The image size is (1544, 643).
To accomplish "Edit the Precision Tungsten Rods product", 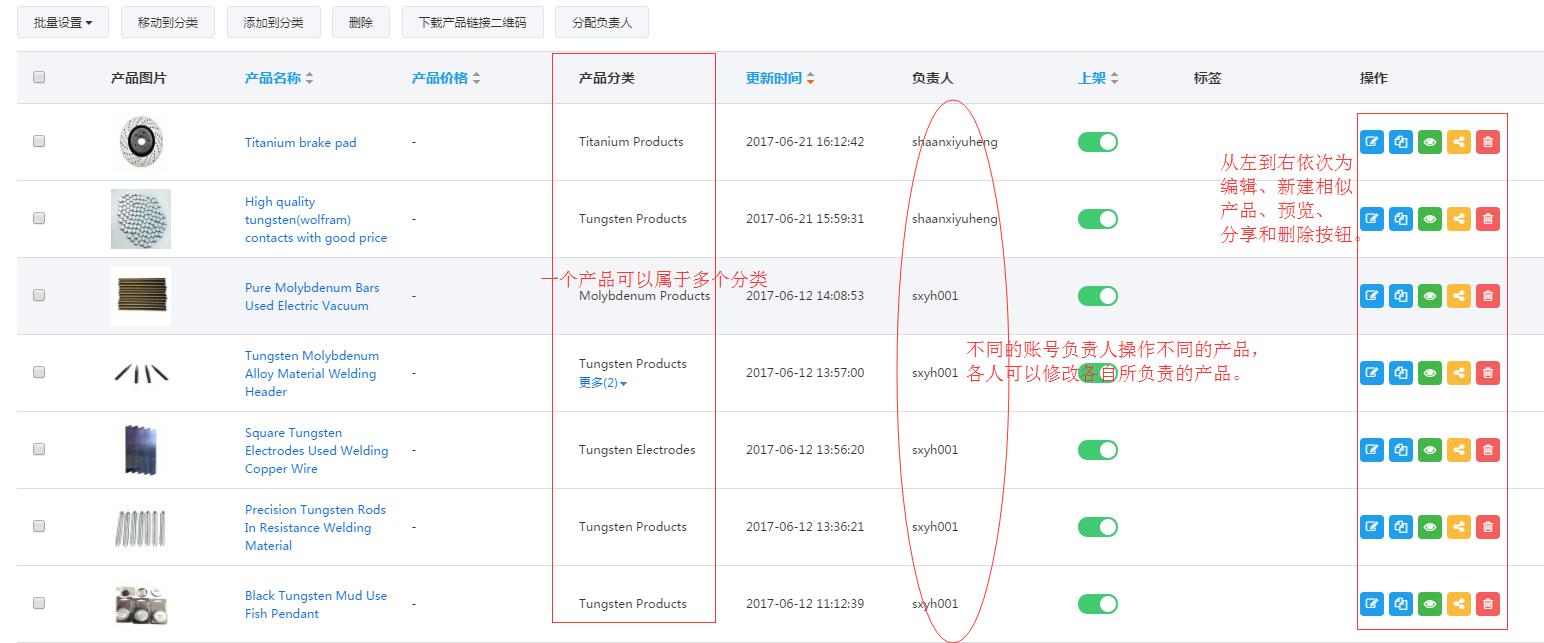I will [x=1371, y=526].
